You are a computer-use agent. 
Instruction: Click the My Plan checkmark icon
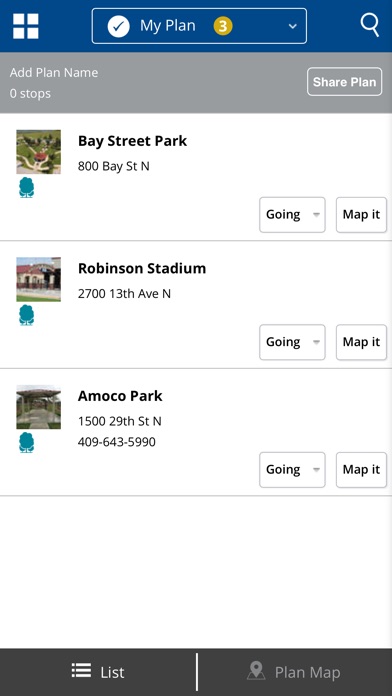119,26
